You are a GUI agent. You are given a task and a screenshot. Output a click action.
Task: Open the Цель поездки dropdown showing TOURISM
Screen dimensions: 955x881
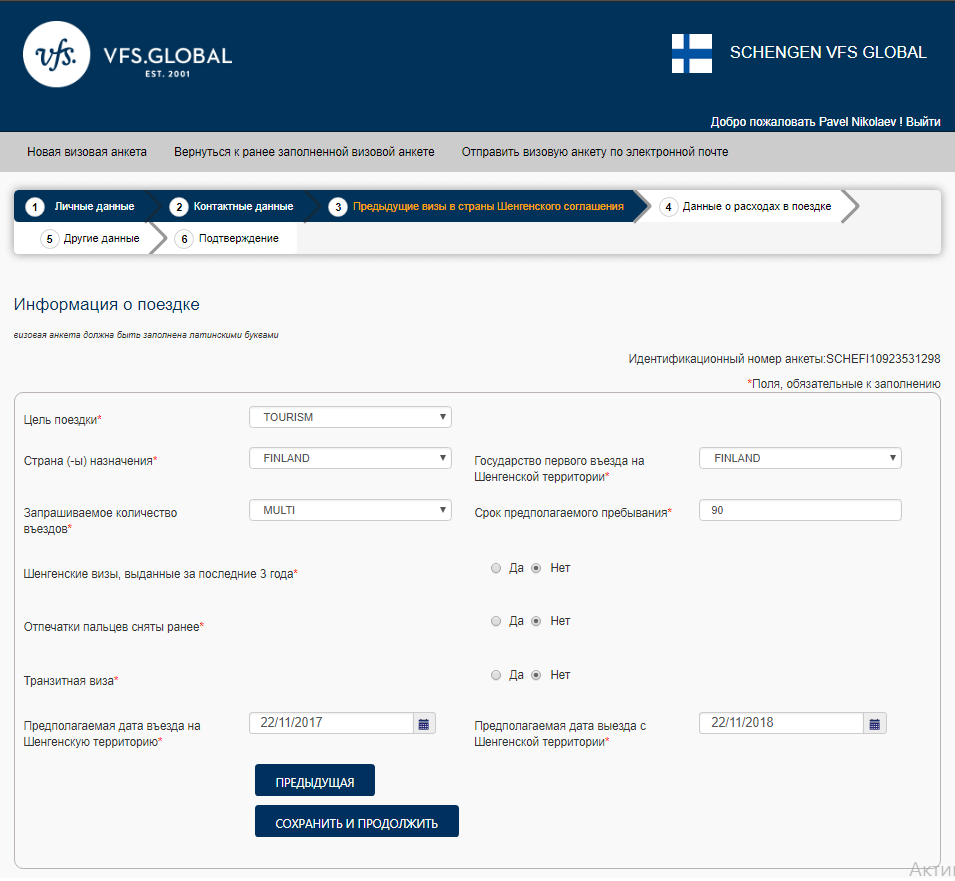[x=350, y=417]
